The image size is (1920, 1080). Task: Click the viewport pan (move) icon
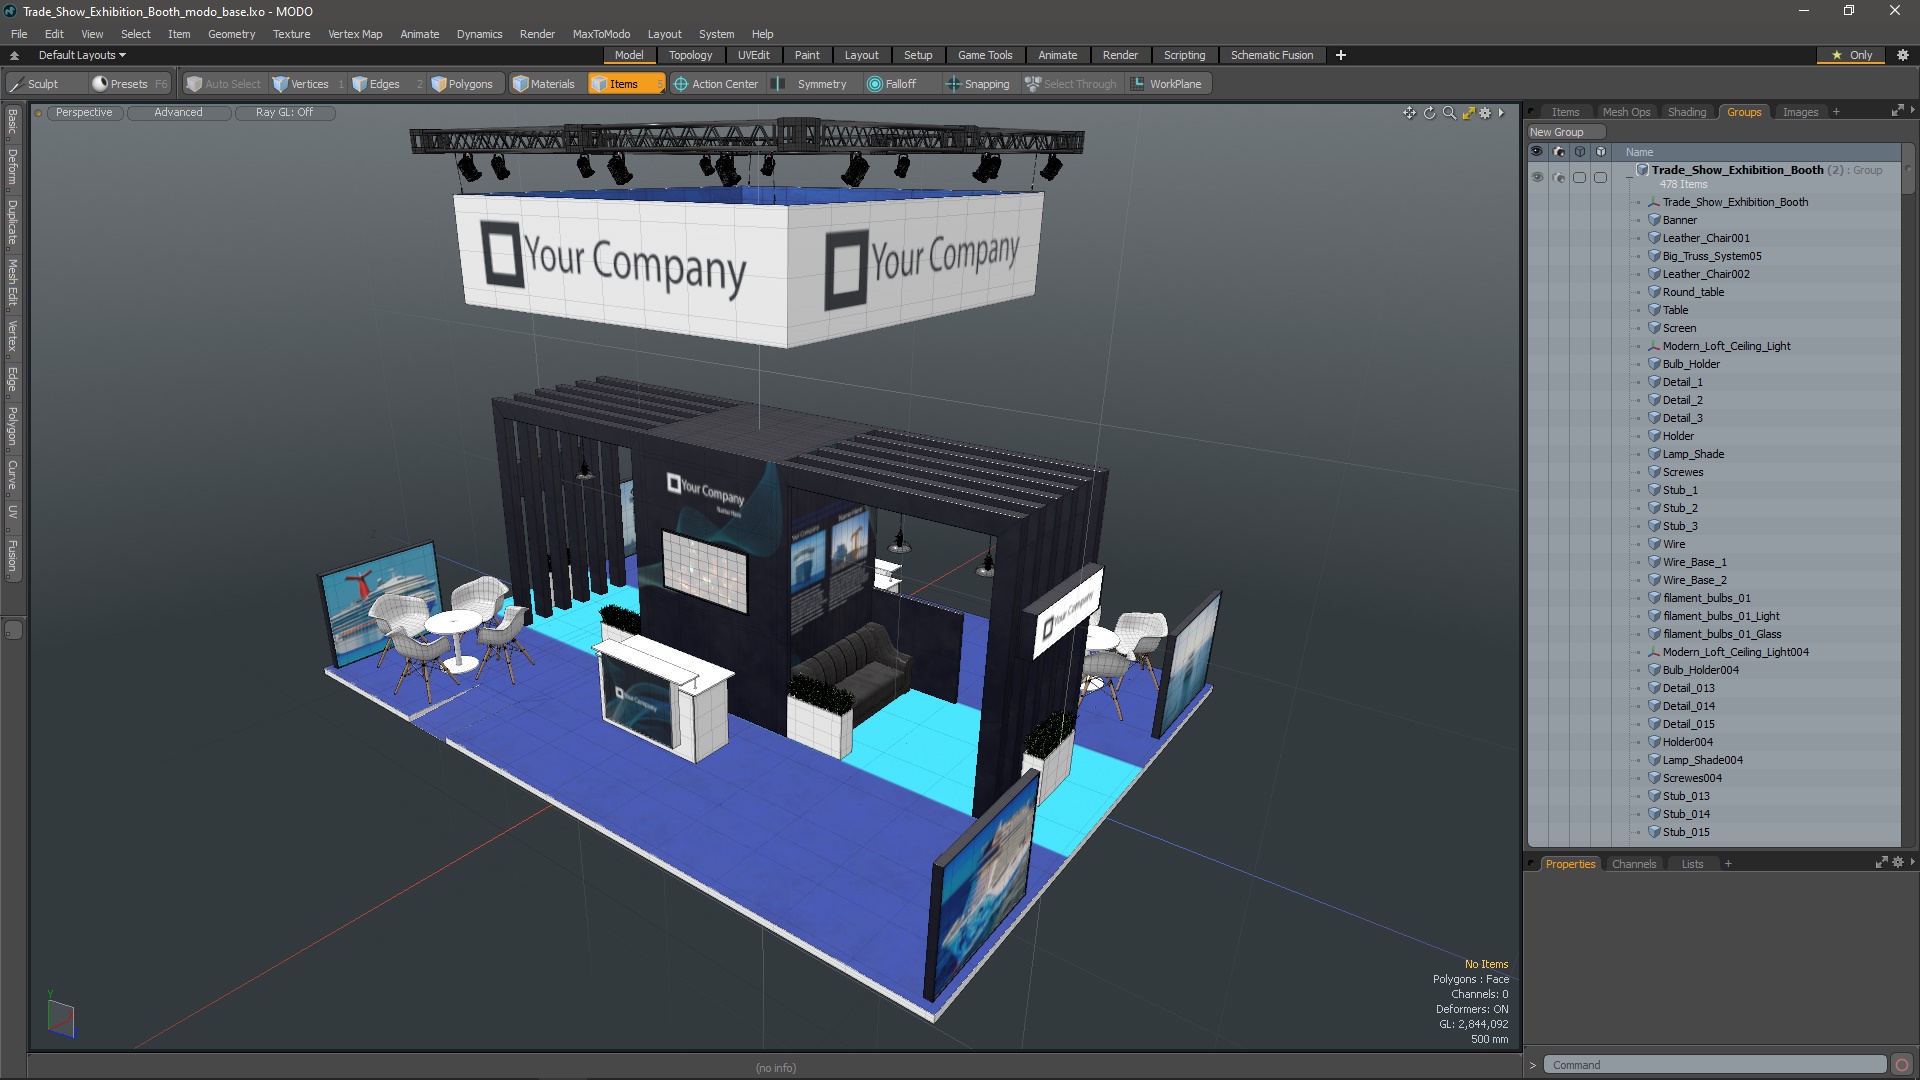[1409, 113]
